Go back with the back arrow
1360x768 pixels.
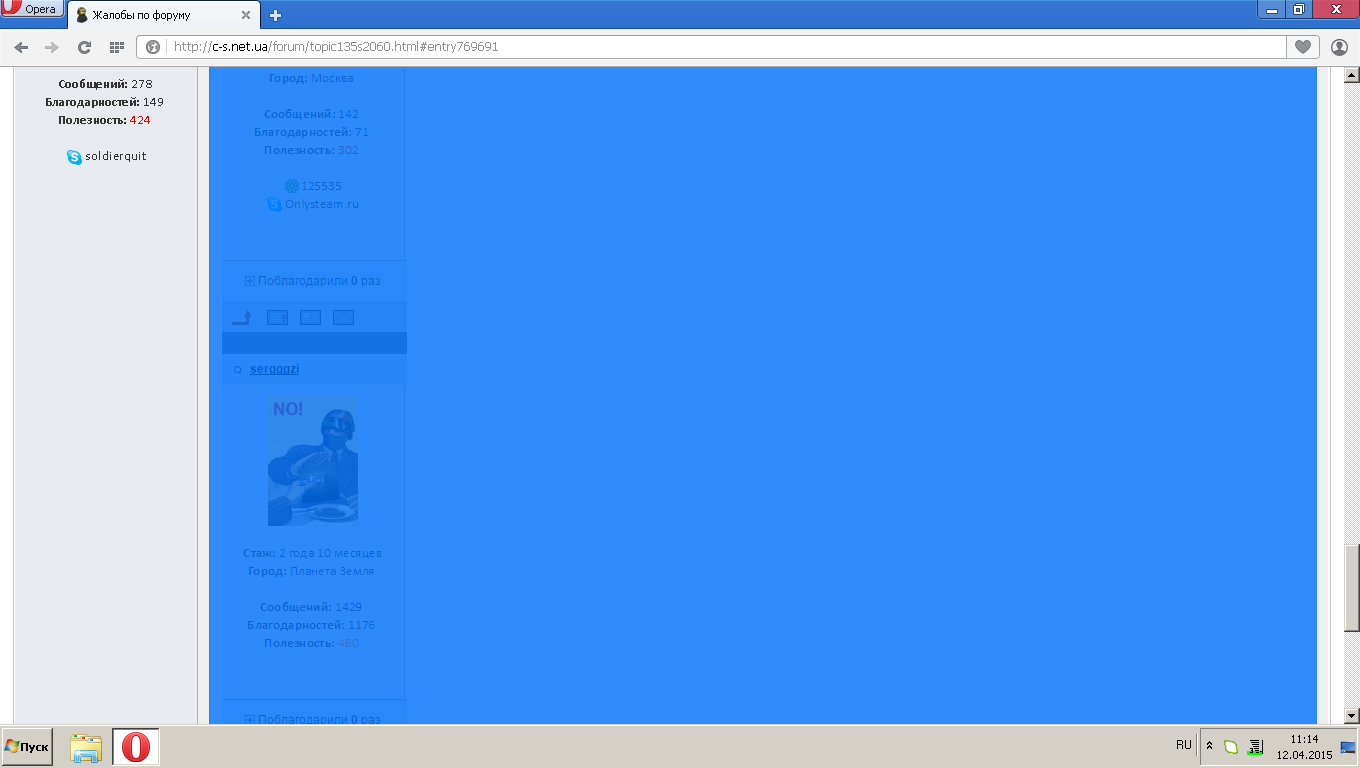(22, 47)
